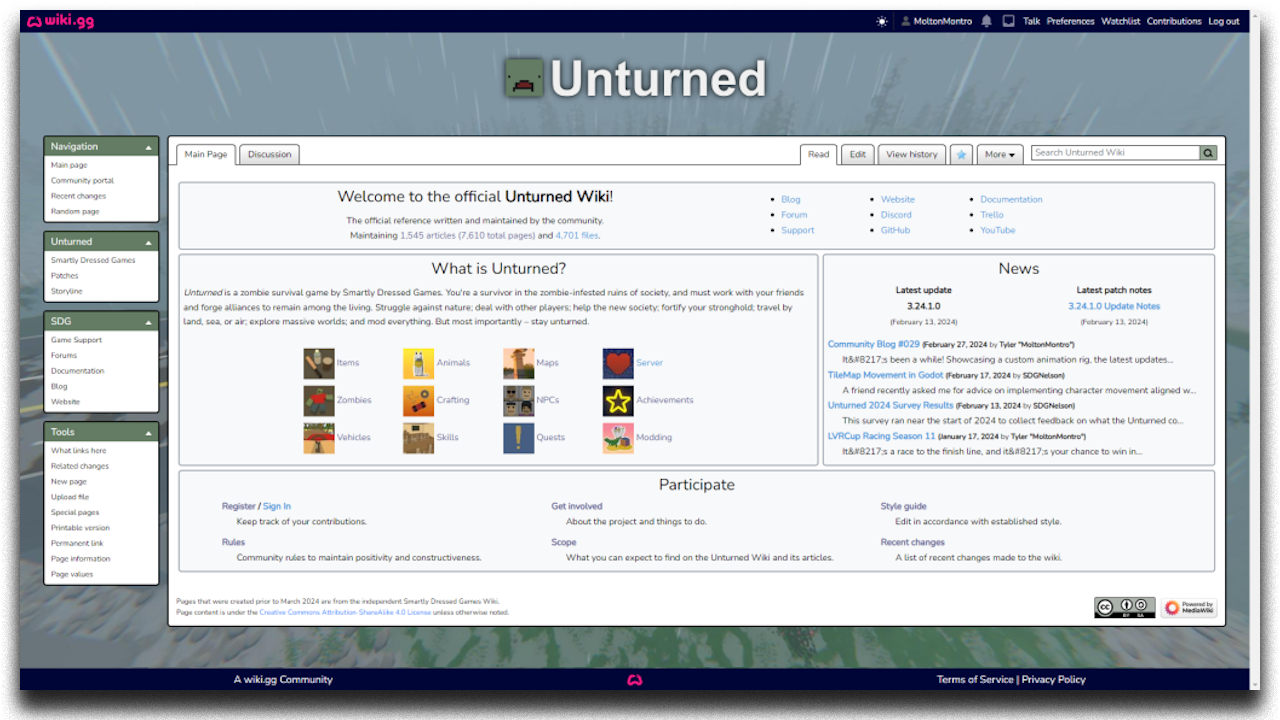Open the GitHub link
Screen dimensions: 1280x720
(x=895, y=230)
